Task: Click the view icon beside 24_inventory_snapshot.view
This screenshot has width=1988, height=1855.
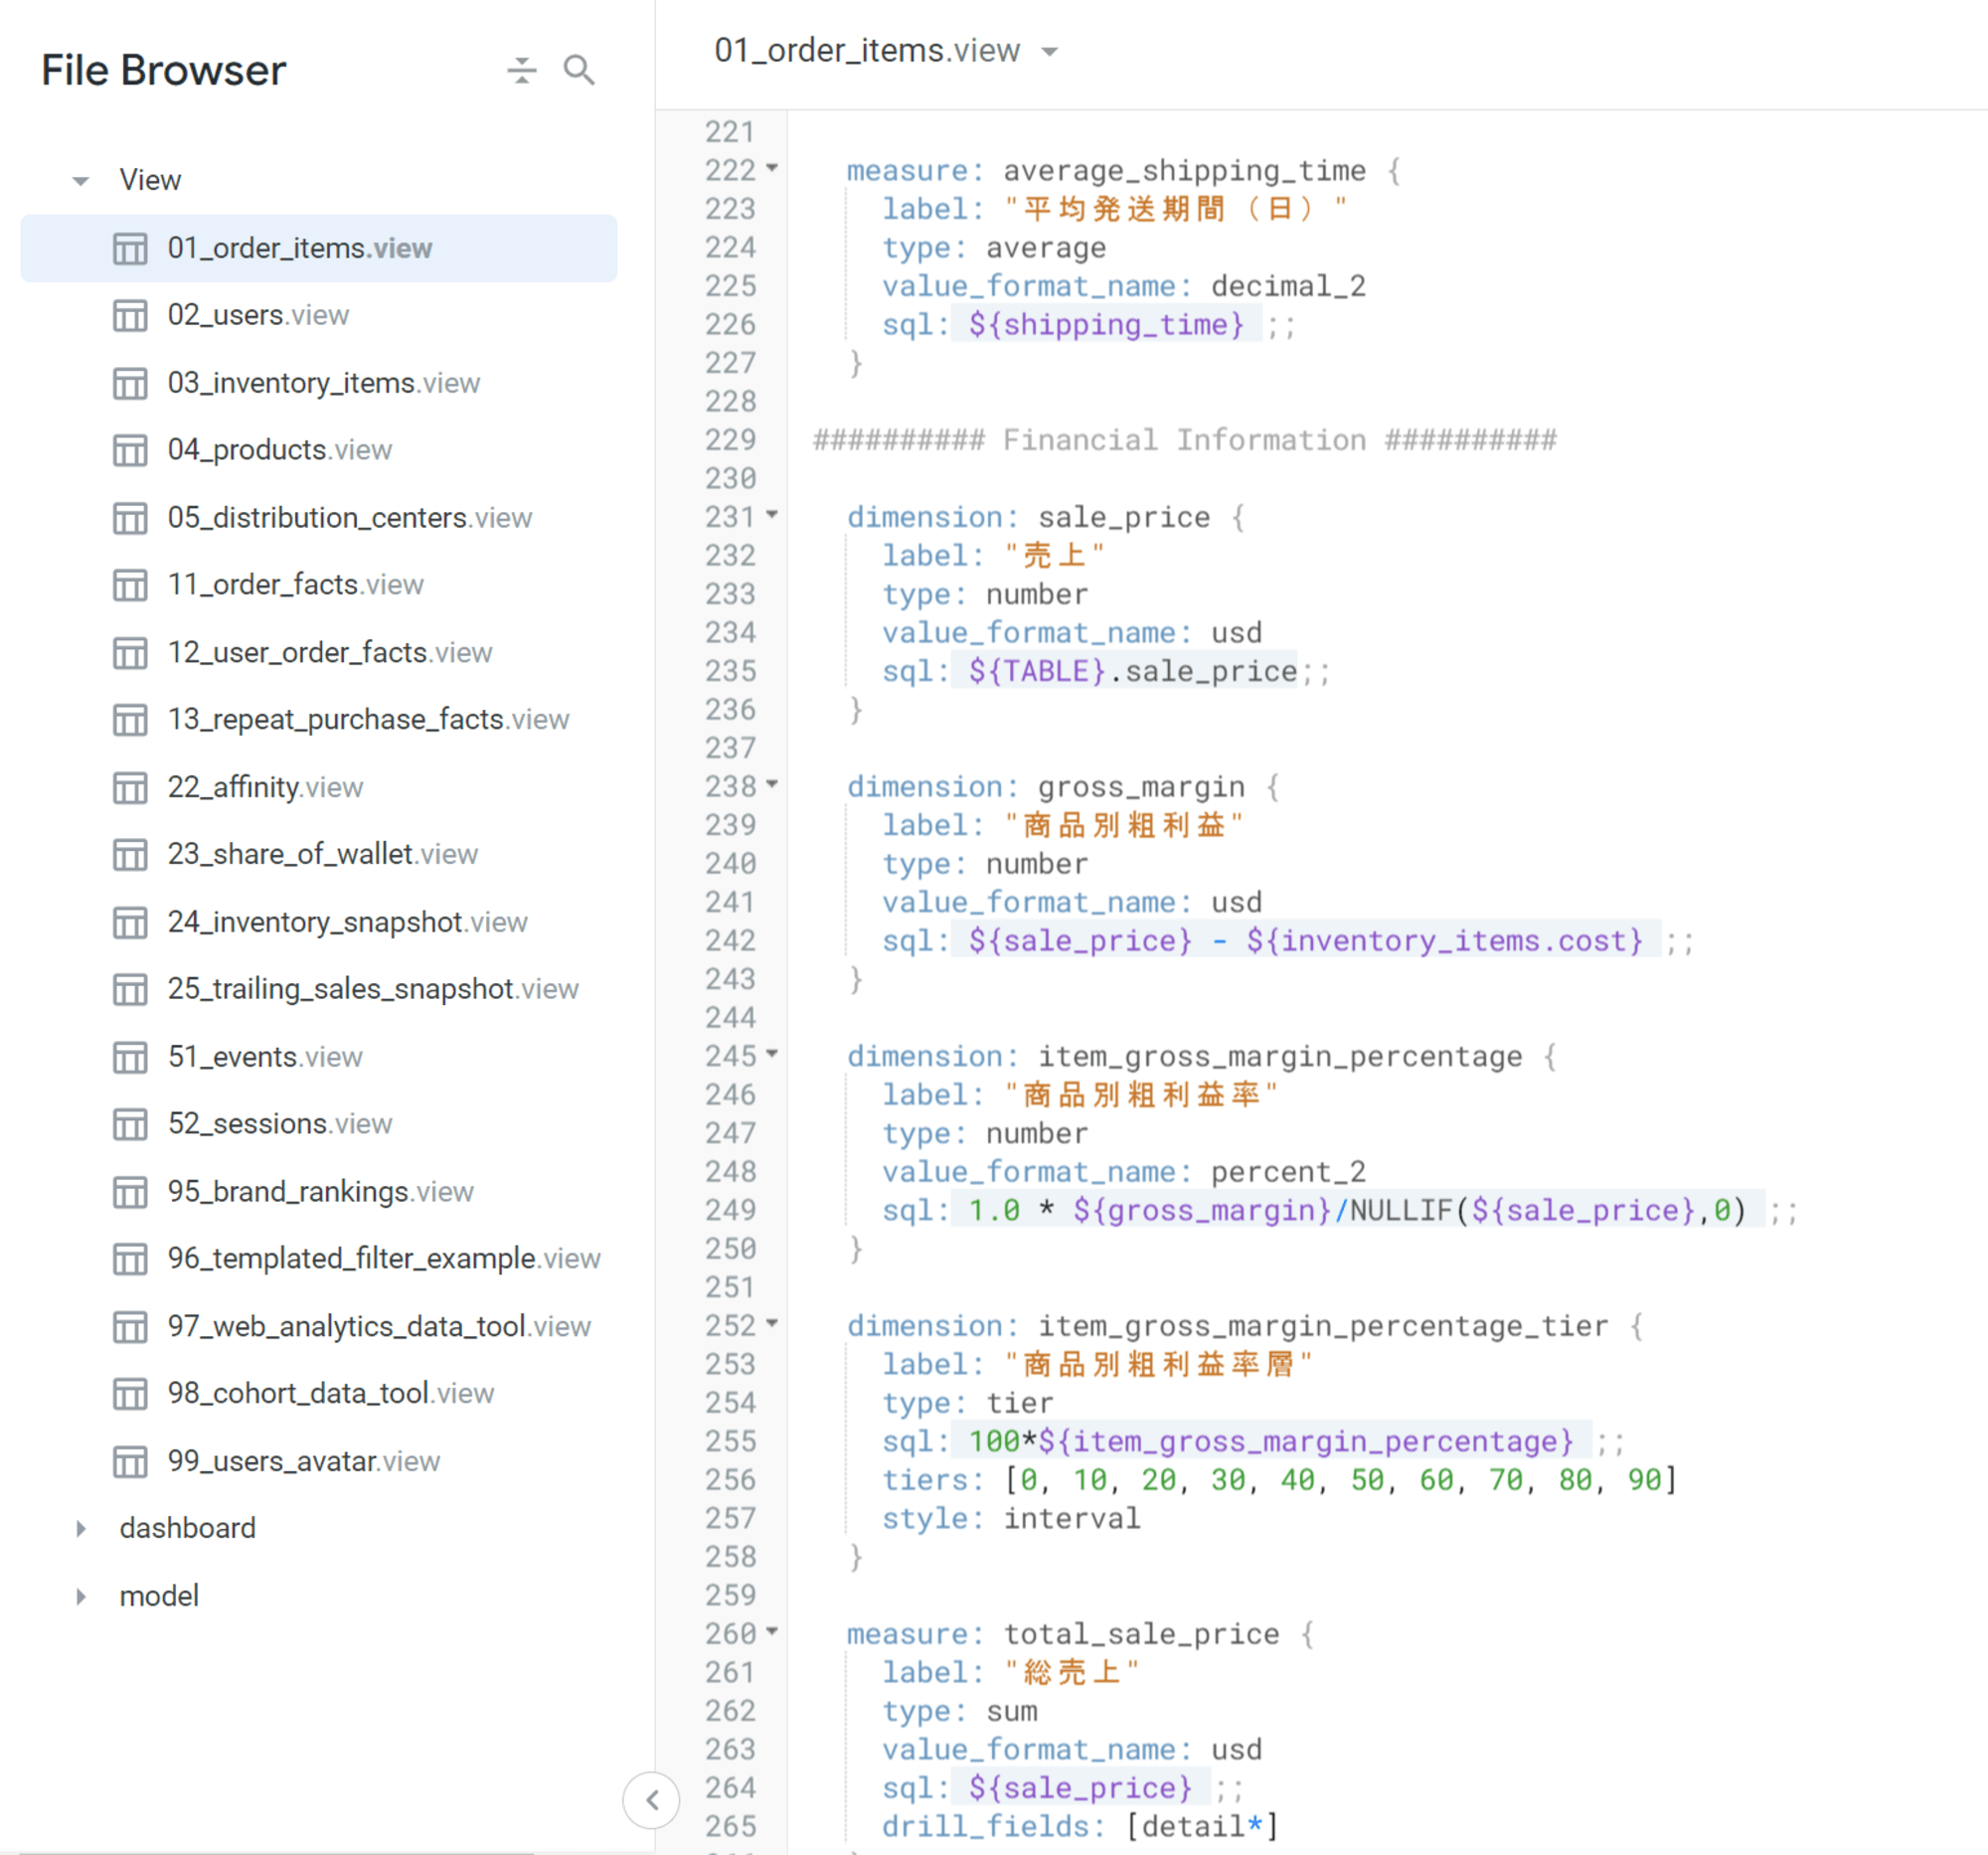Action: click(x=130, y=922)
